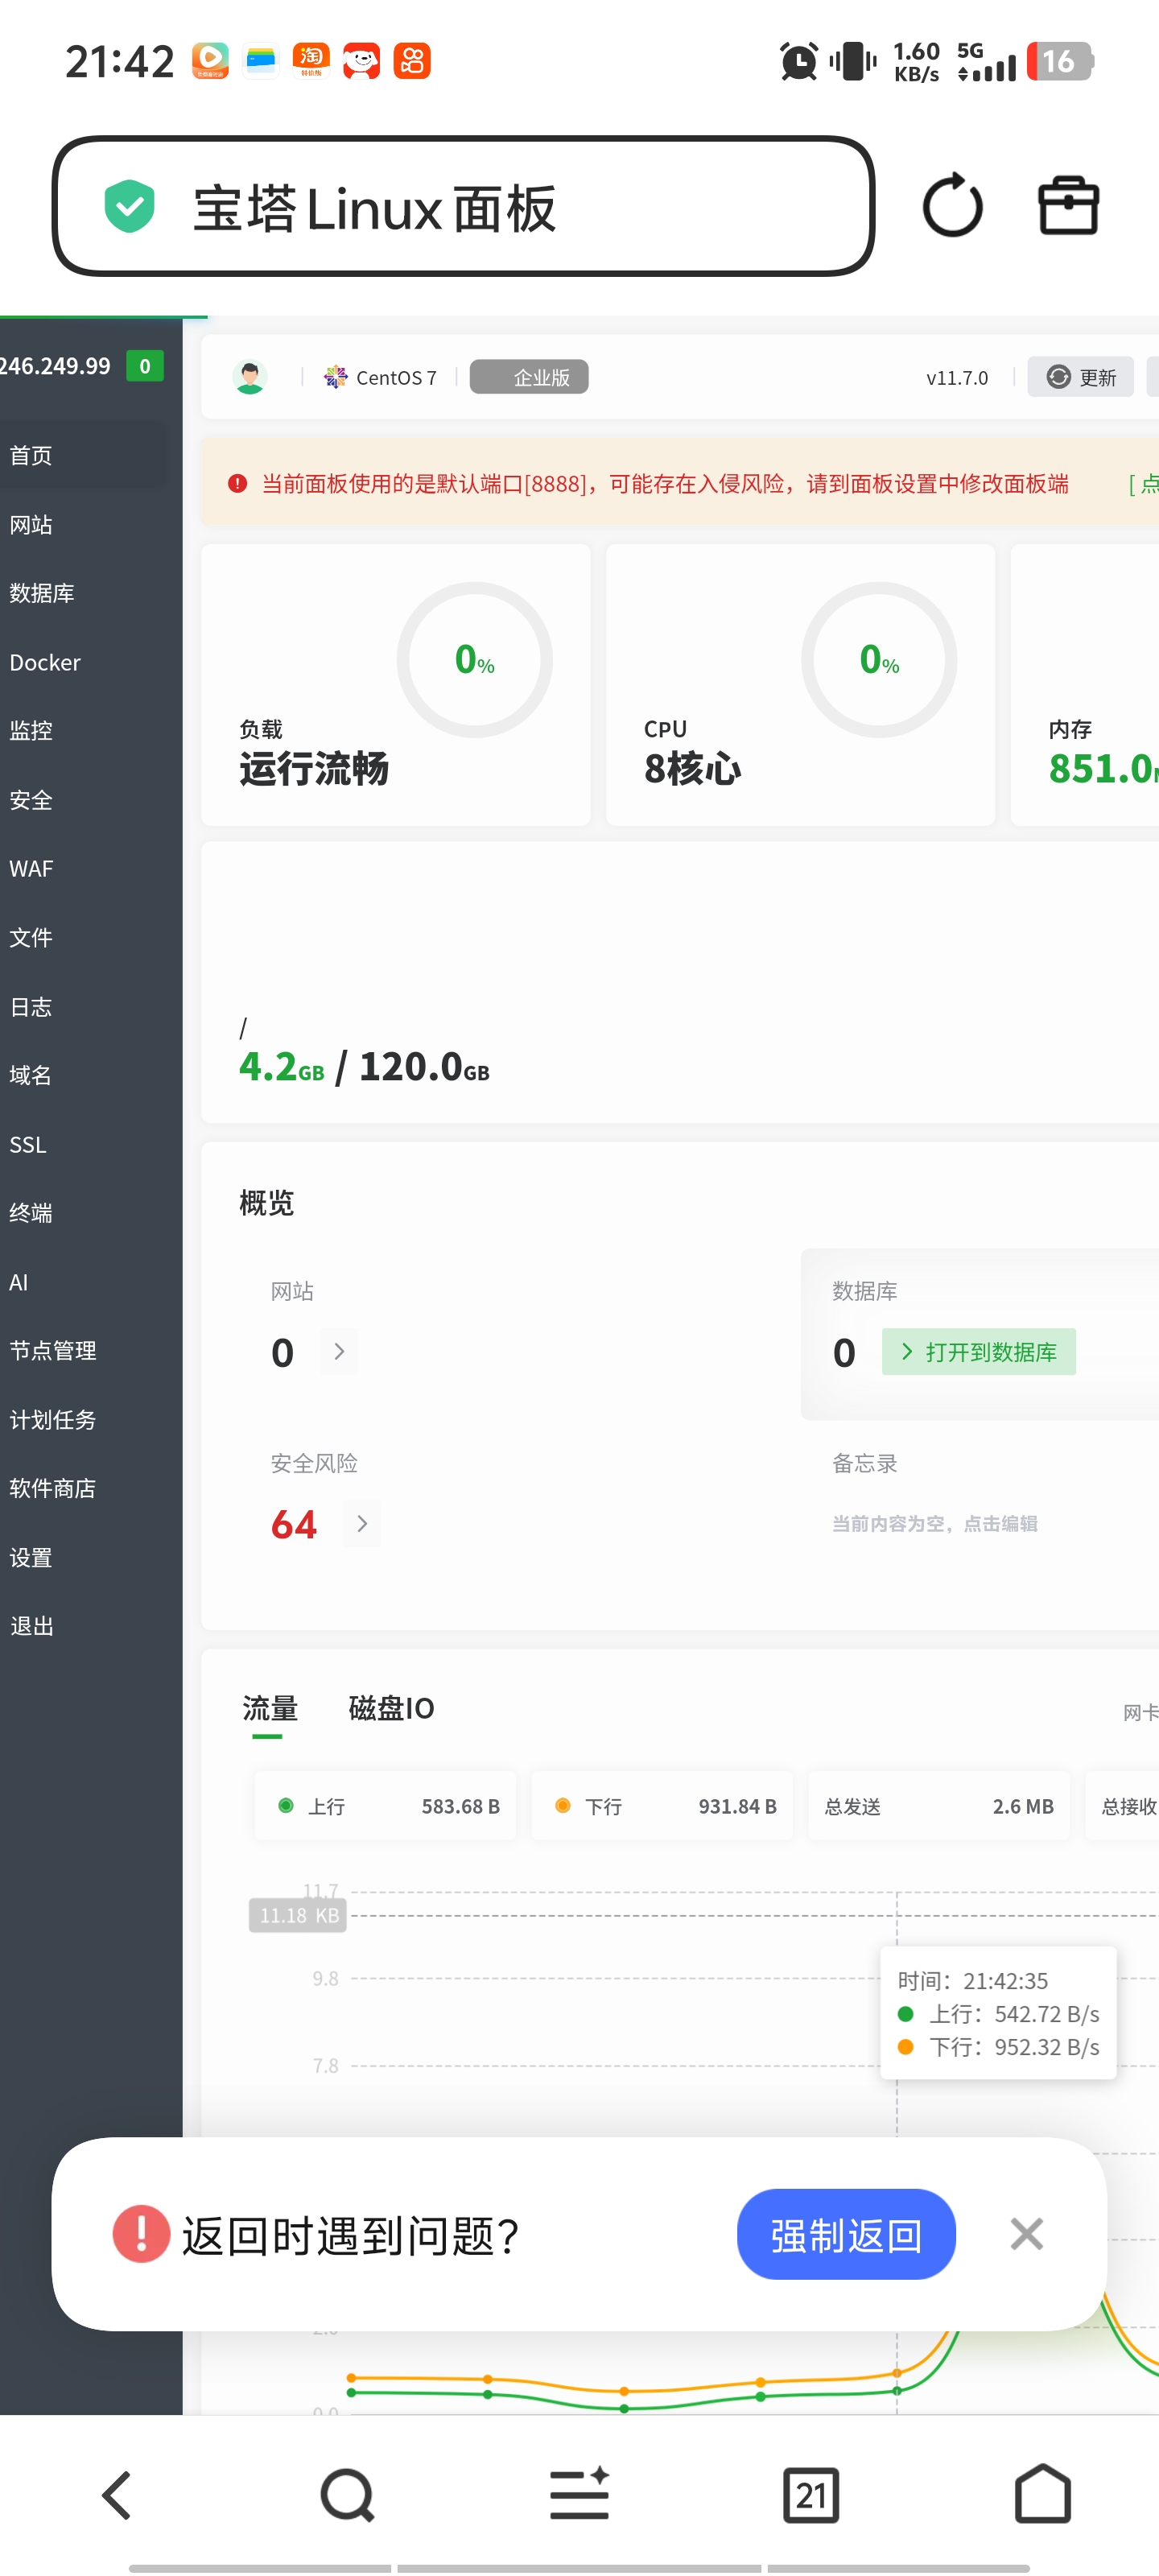Click the 851.0 memory value

pyautogui.click(x=1103, y=769)
